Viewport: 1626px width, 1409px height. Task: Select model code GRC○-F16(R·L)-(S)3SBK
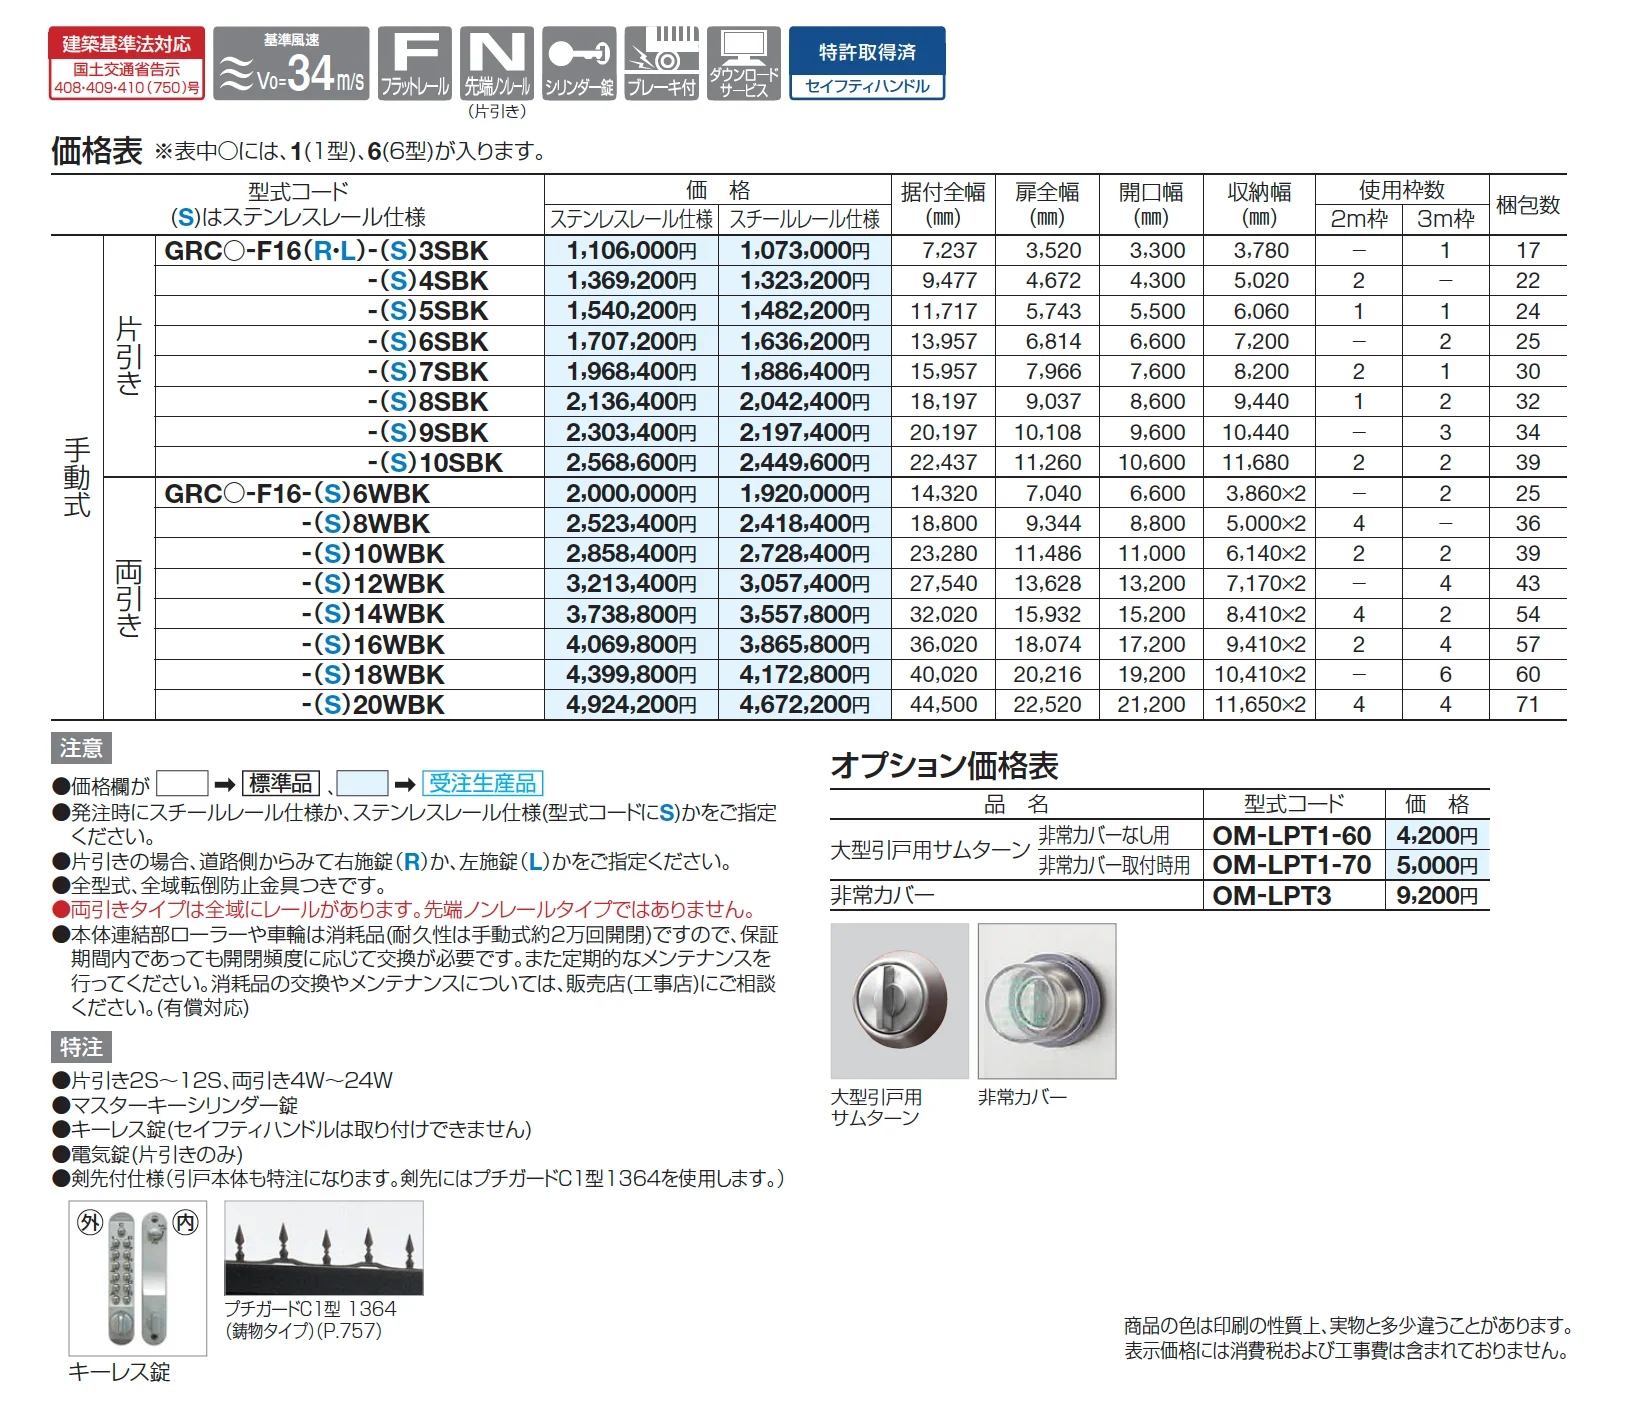326,251
